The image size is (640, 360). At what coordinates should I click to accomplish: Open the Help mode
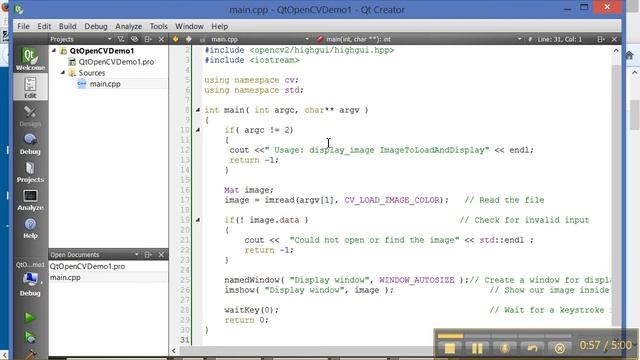tap(30, 228)
